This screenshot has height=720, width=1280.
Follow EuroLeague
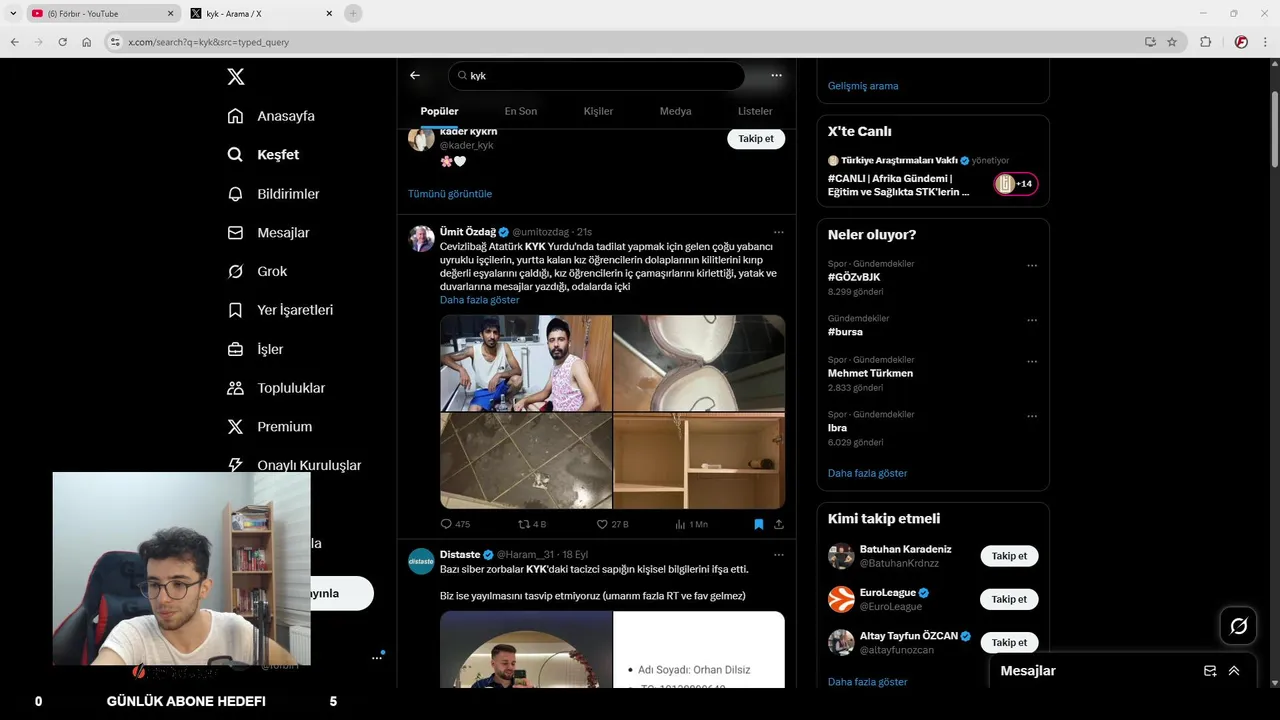tap(1009, 599)
